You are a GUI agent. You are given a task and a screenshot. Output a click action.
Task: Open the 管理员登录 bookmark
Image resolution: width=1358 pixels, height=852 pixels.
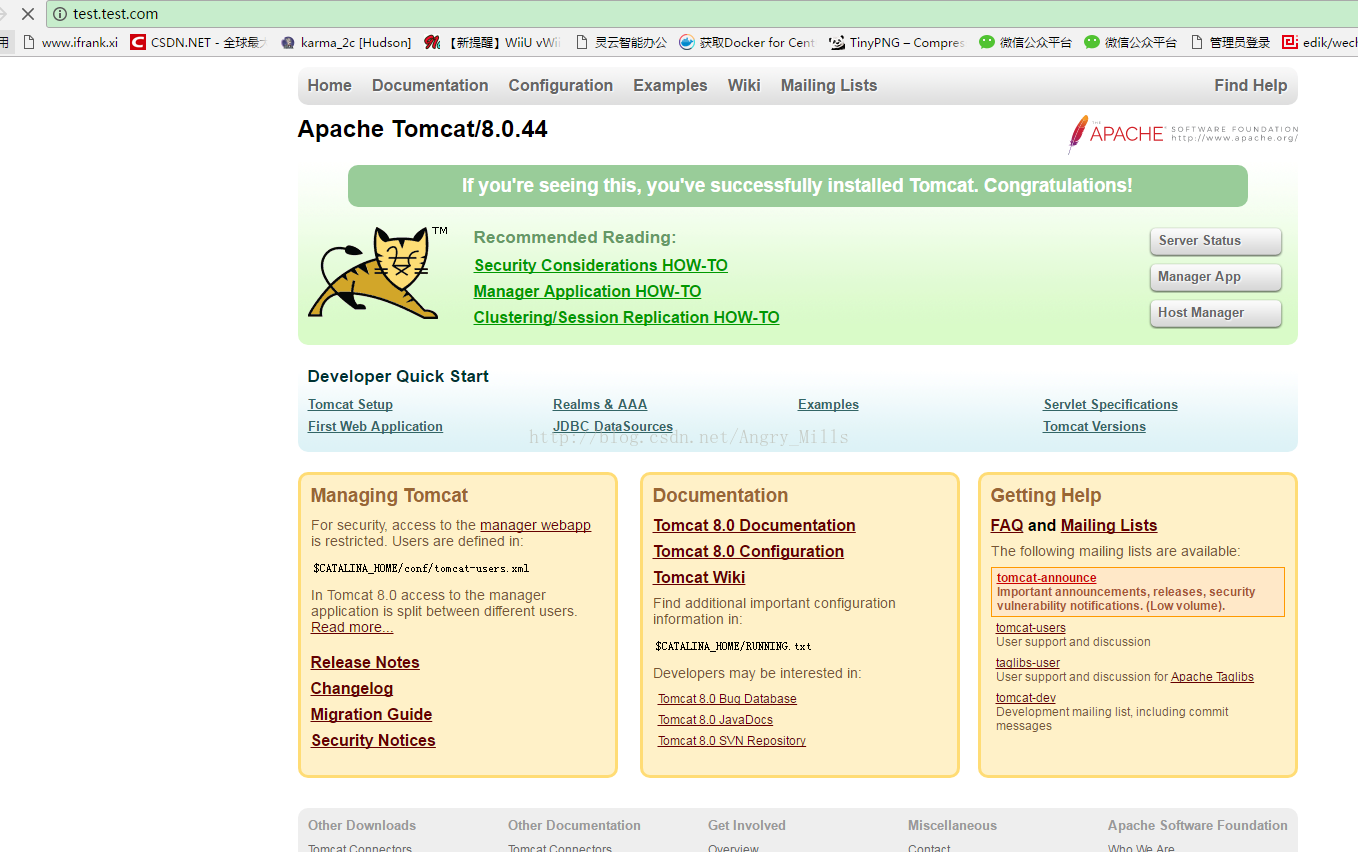tap(1229, 42)
